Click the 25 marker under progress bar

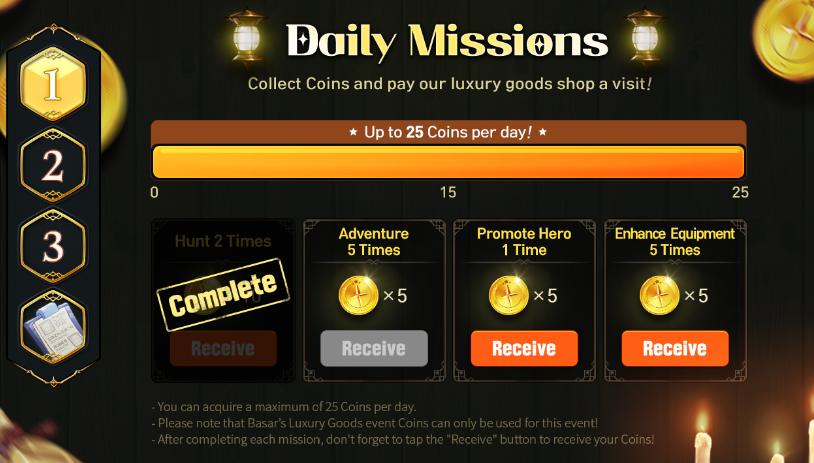[x=740, y=193]
